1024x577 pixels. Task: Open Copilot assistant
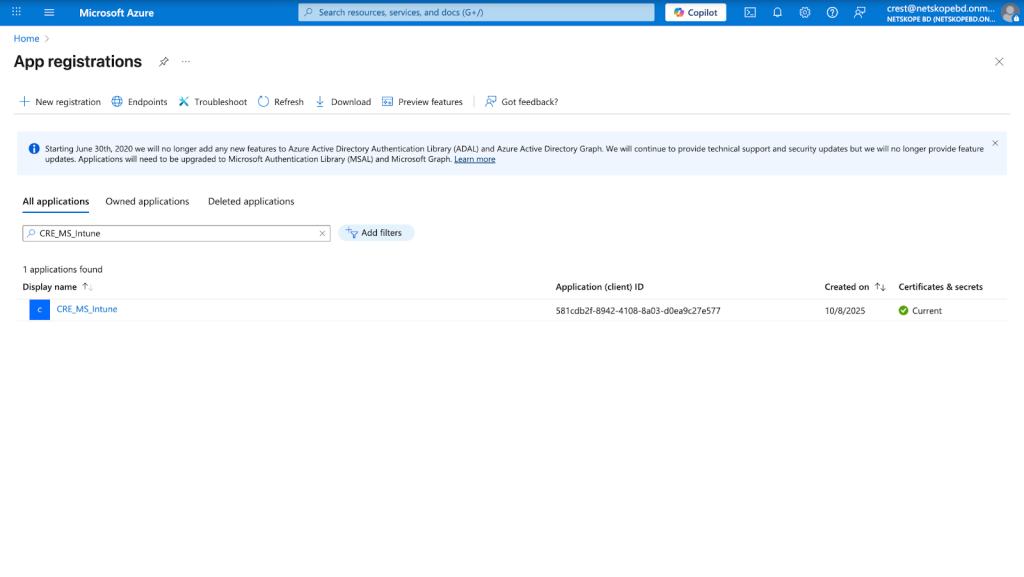pos(696,12)
